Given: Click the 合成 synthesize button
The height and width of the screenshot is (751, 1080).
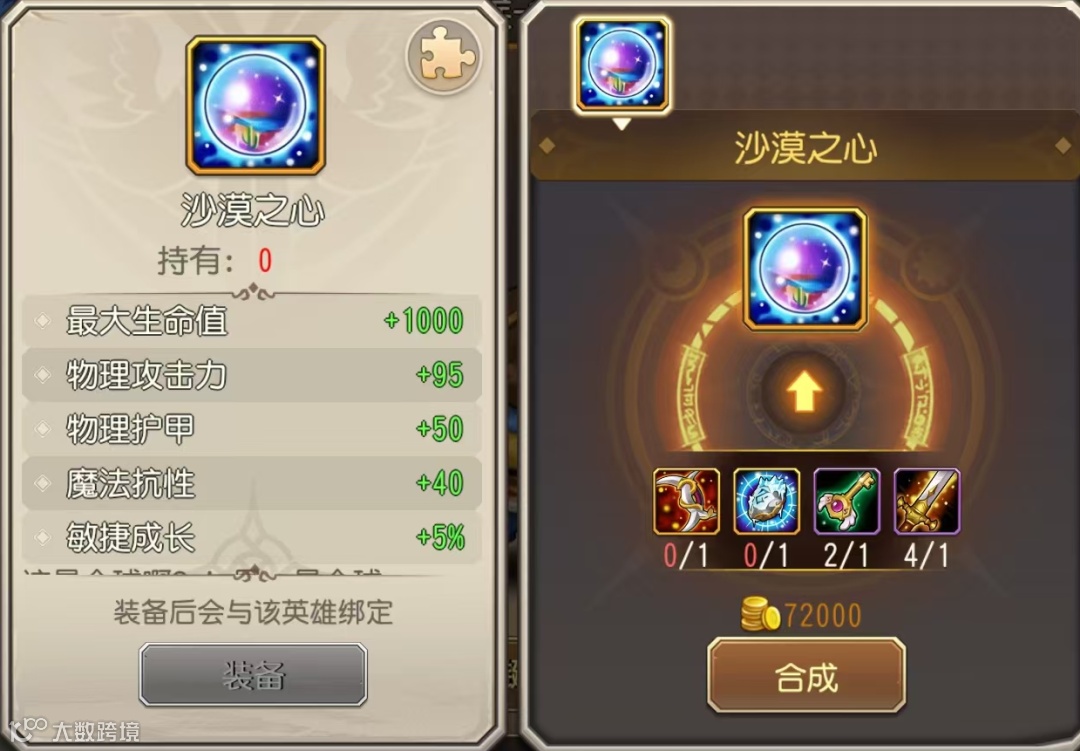Looking at the screenshot, I should (807, 675).
